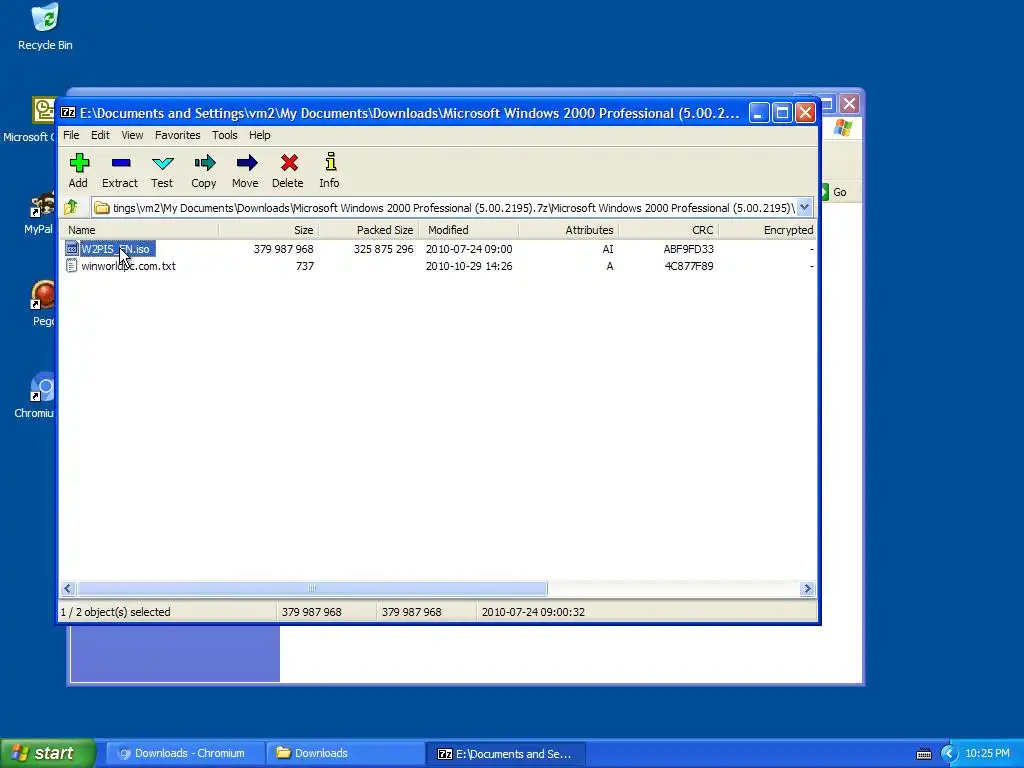Image resolution: width=1024 pixels, height=768 pixels.
Task: Open the Help menu
Action: pyautogui.click(x=259, y=135)
